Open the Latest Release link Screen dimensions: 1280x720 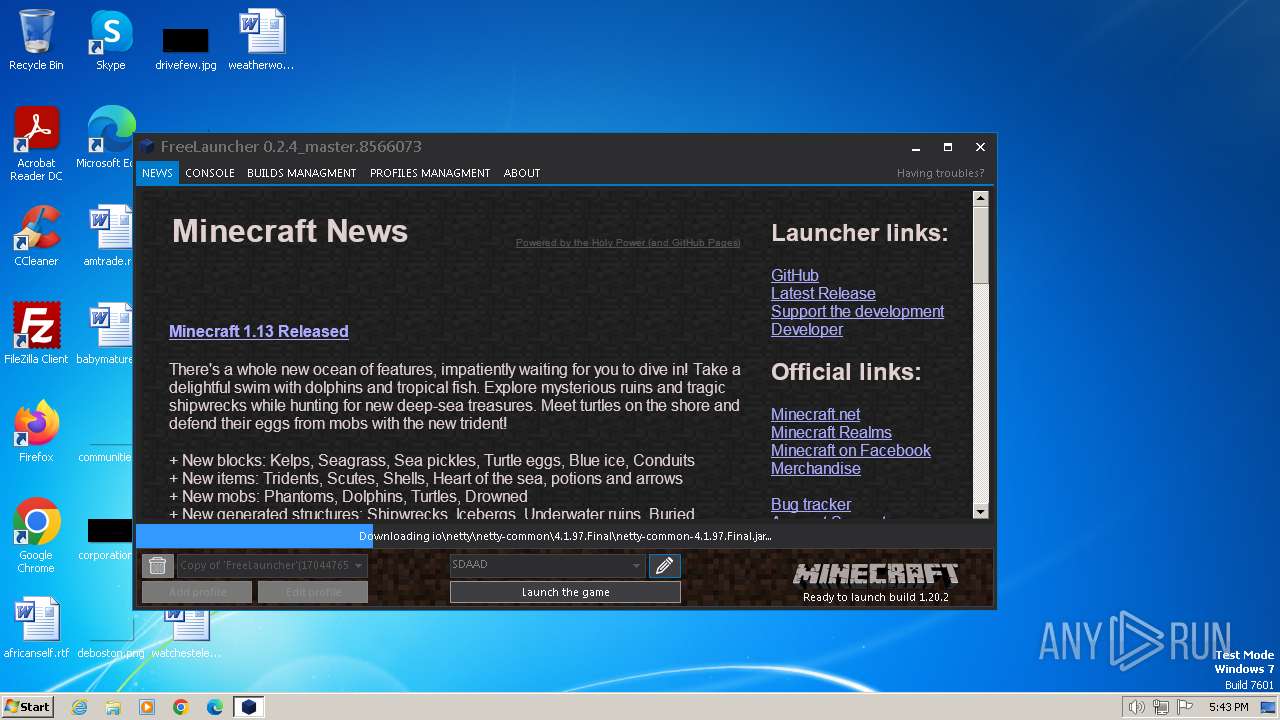pyautogui.click(x=823, y=293)
